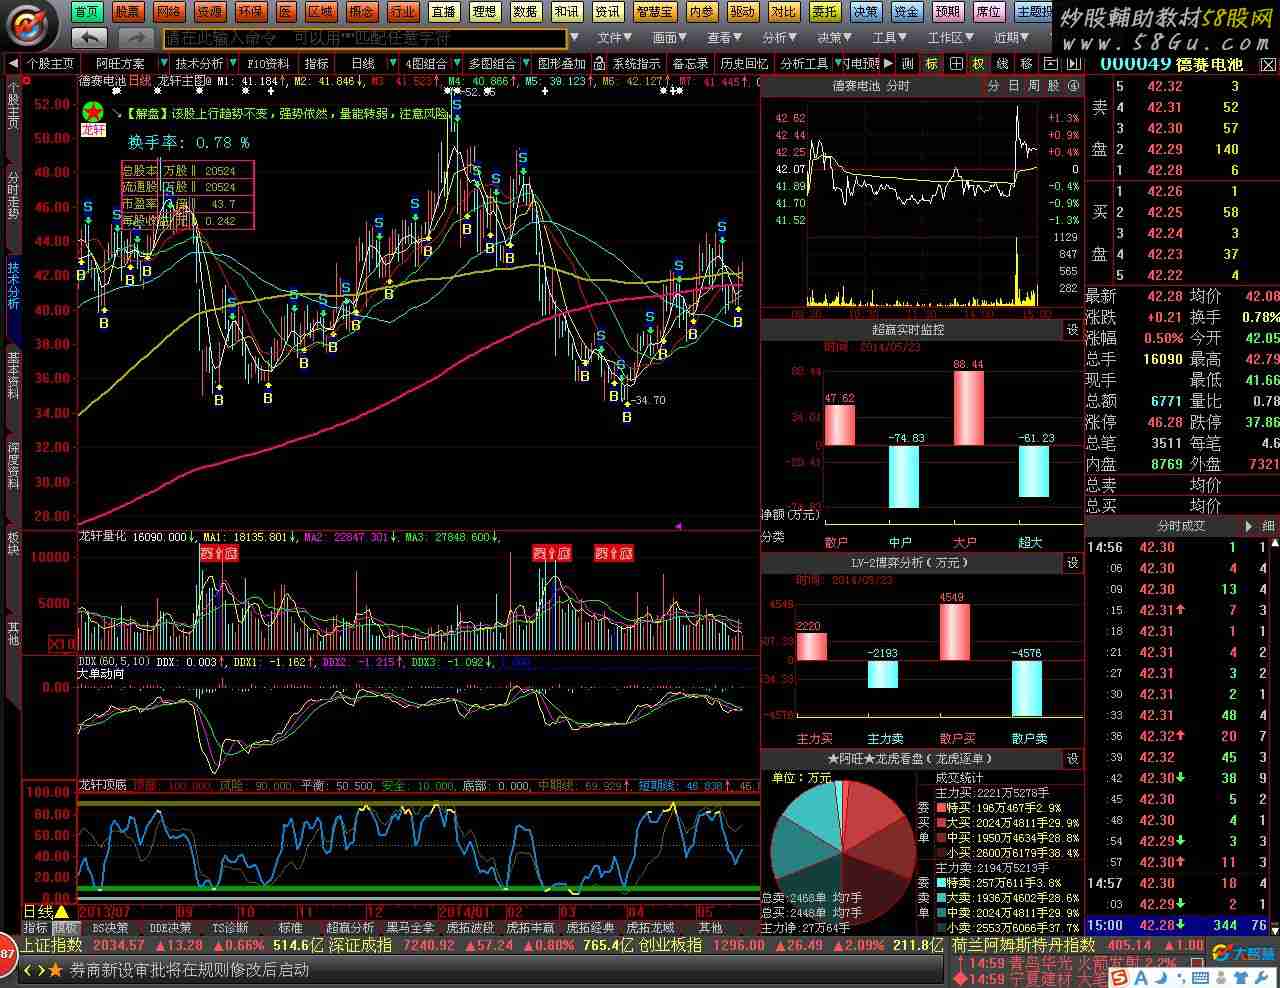Click the previous news arrow in the ticker

[29, 970]
